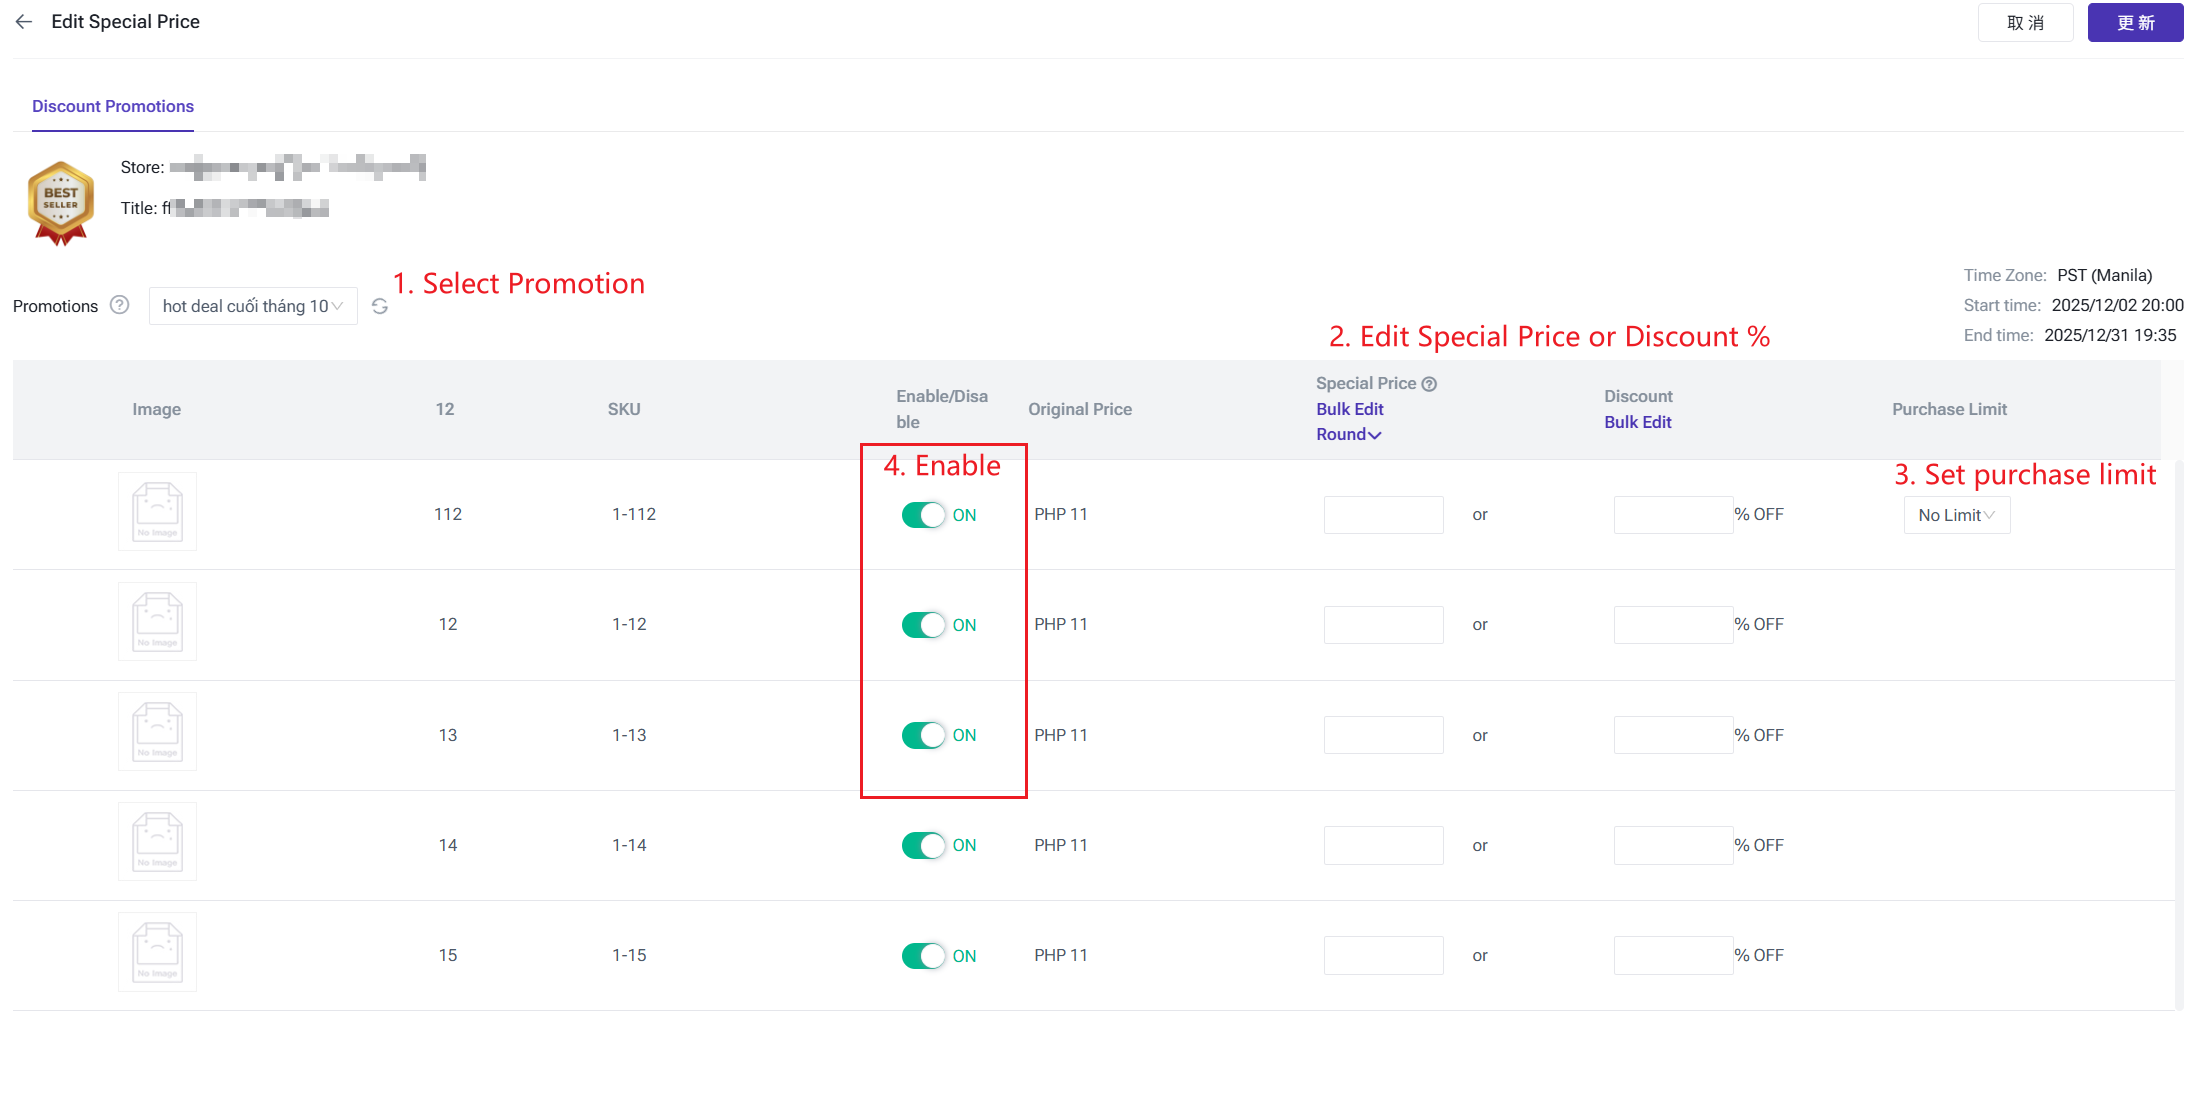Select the Discount Promotions tab
The image size is (2186, 1100).
(113, 106)
